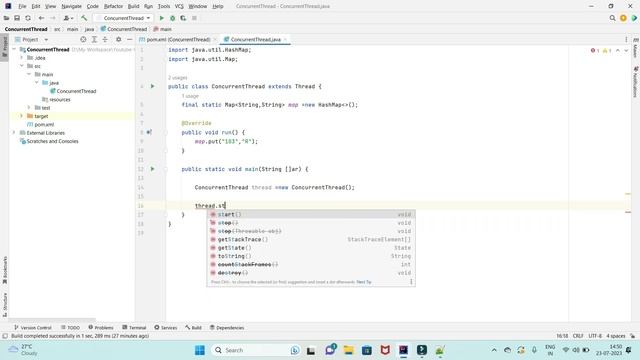Open the Maven tool window on right edge
The image size is (640, 360).
coord(636,48)
